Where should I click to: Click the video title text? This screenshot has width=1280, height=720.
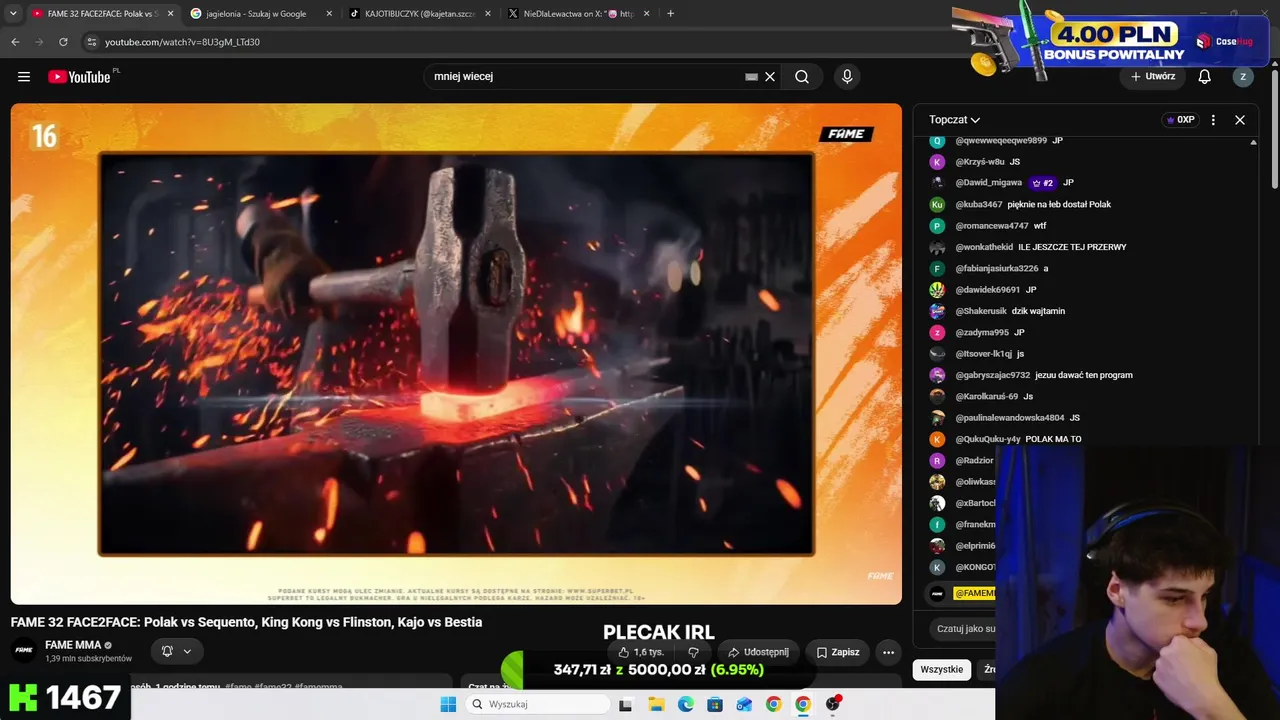point(247,622)
